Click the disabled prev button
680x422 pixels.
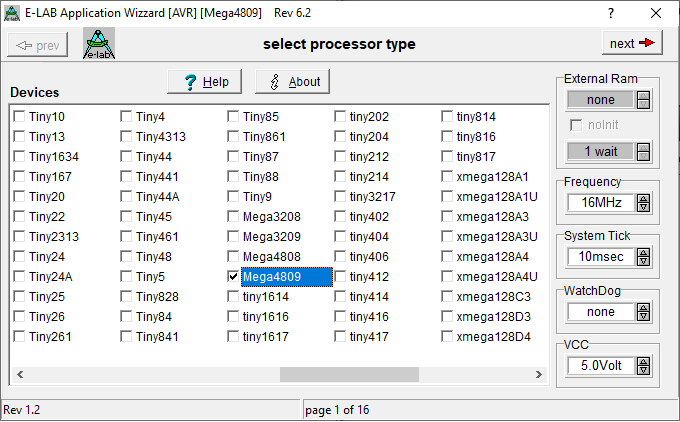[37, 45]
